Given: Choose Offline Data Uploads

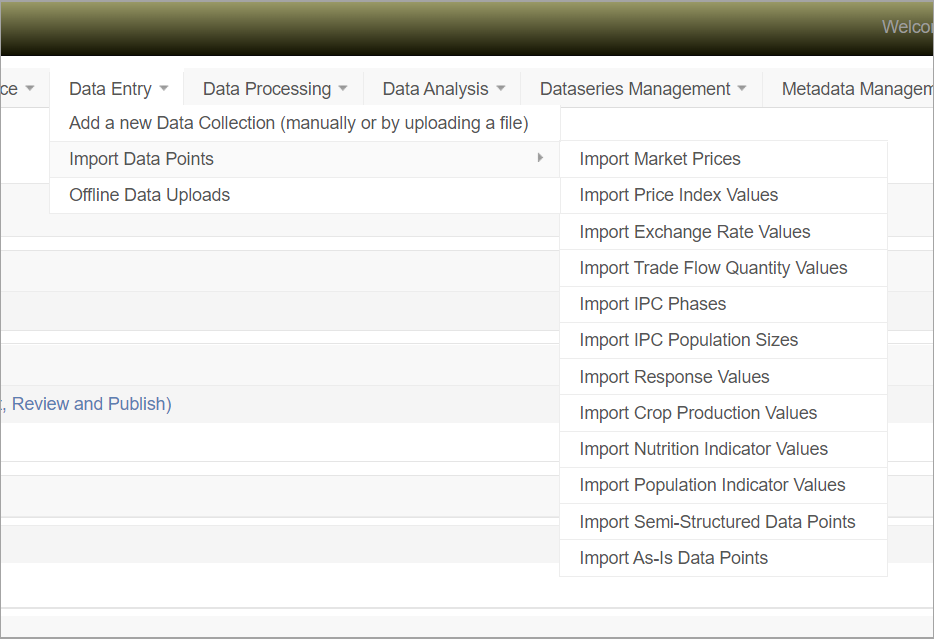Looking at the screenshot, I should (149, 195).
